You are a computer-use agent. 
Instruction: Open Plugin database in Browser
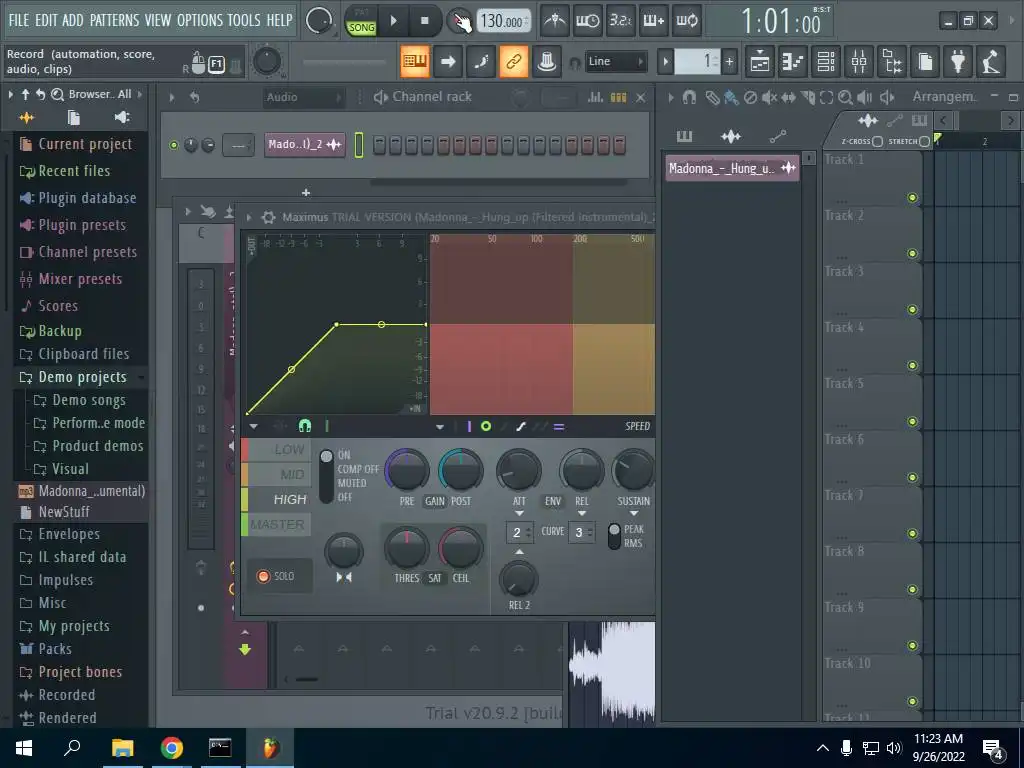pos(87,198)
